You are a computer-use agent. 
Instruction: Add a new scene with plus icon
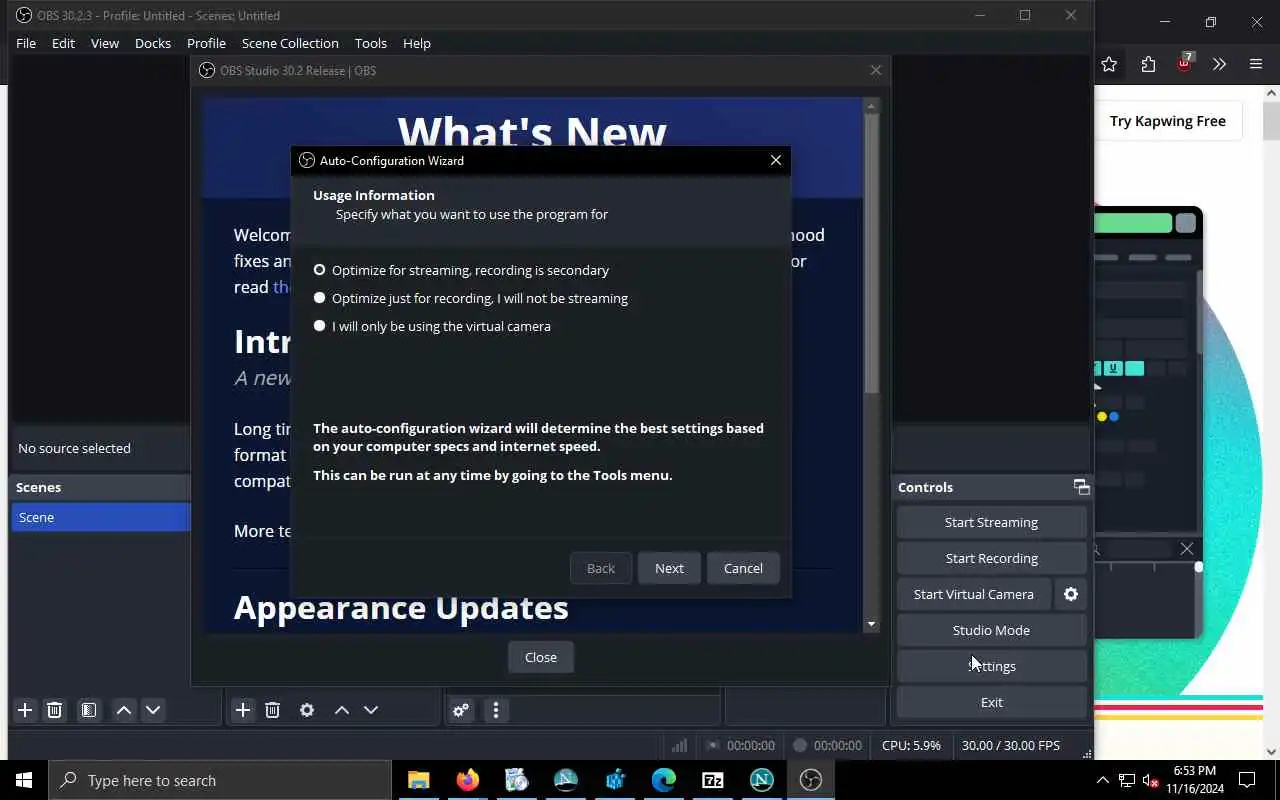[x=25, y=710]
